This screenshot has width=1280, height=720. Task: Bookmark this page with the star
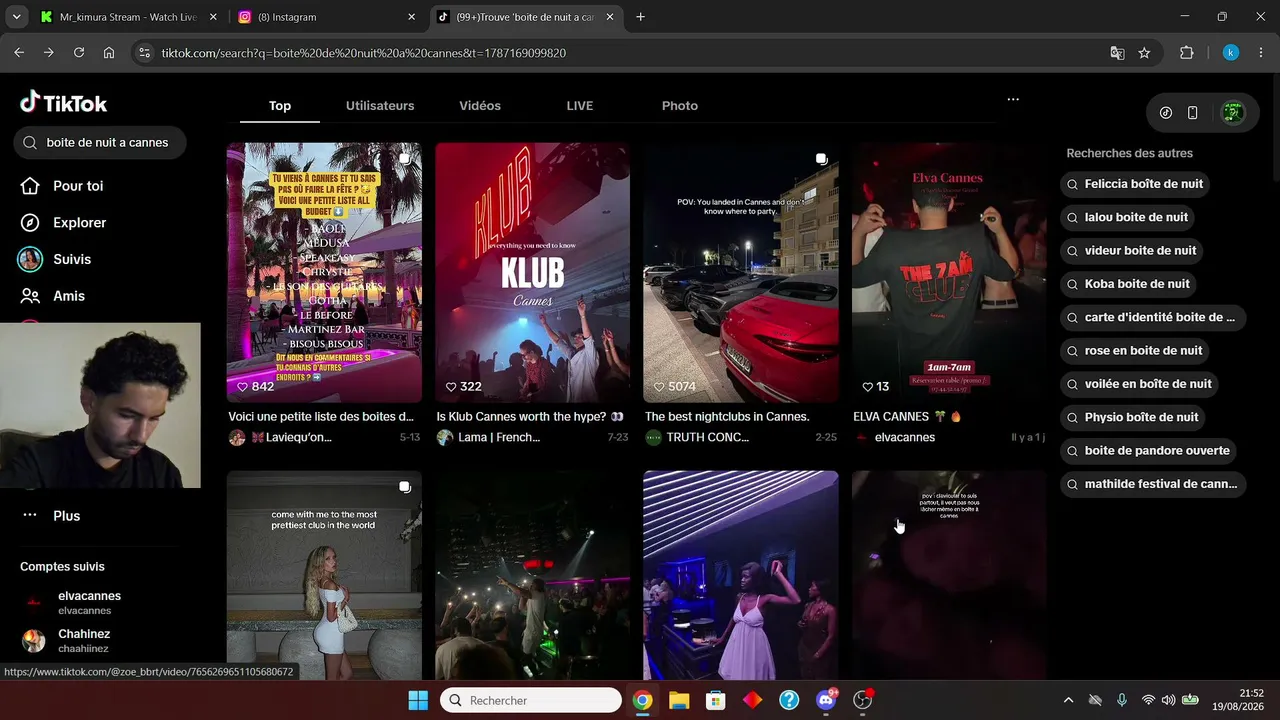click(x=1144, y=53)
